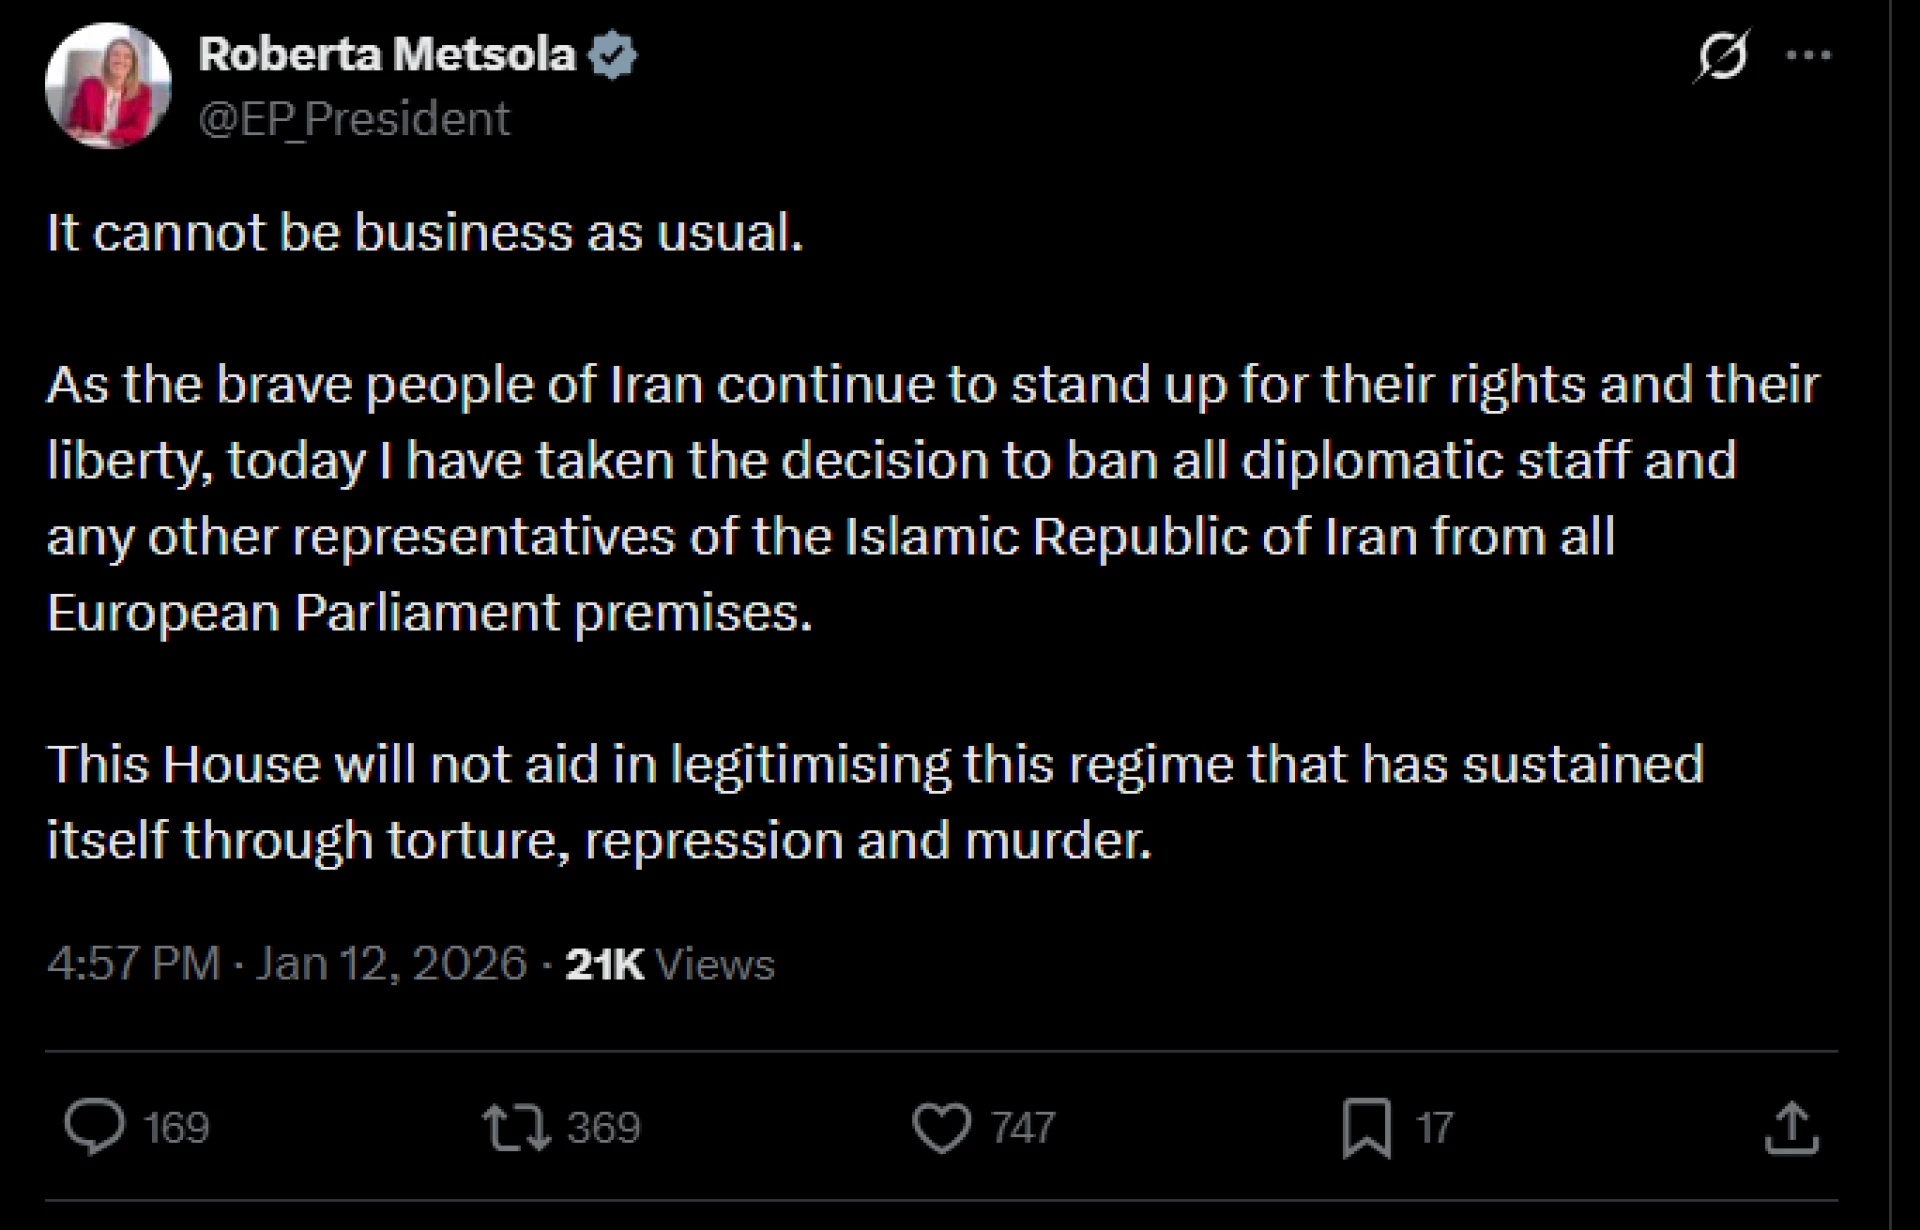Click the repost arrows icon
Viewport: 1920px width, 1230px height.
click(x=516, y=1127)
